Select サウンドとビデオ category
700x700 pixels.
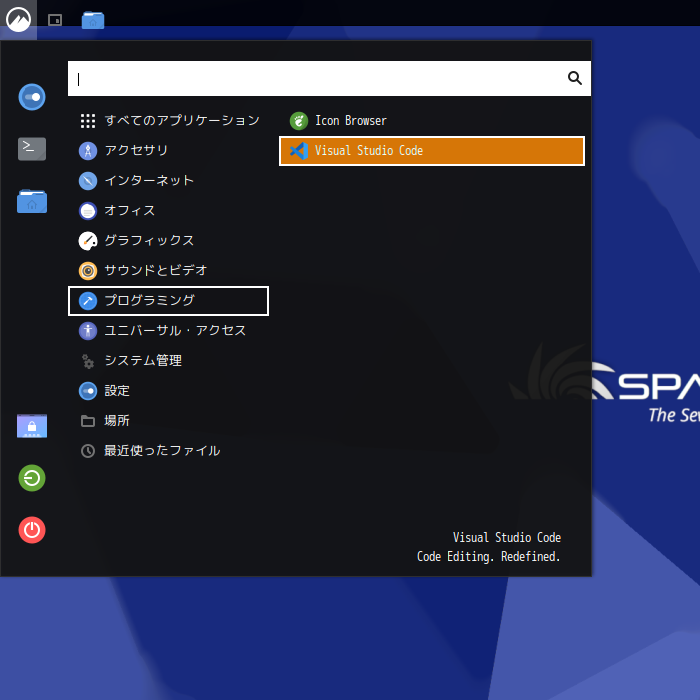[168, 271]
